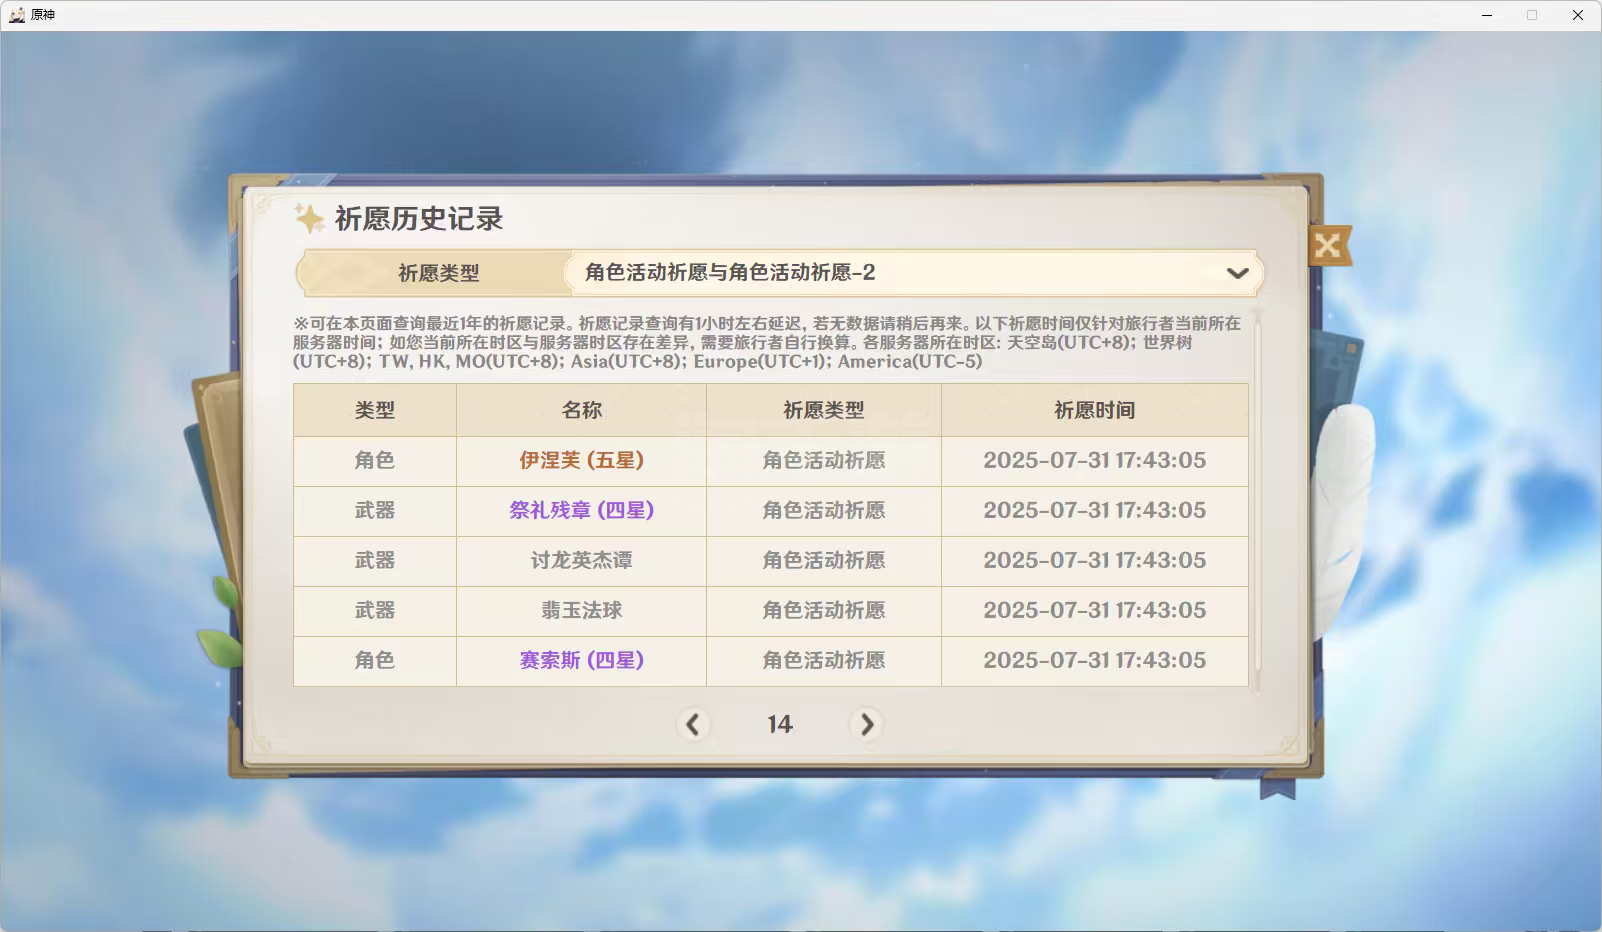Screen dimensions: 1602x932
Task: Go to the previous page of wish records
Action: tap(692, 724)
